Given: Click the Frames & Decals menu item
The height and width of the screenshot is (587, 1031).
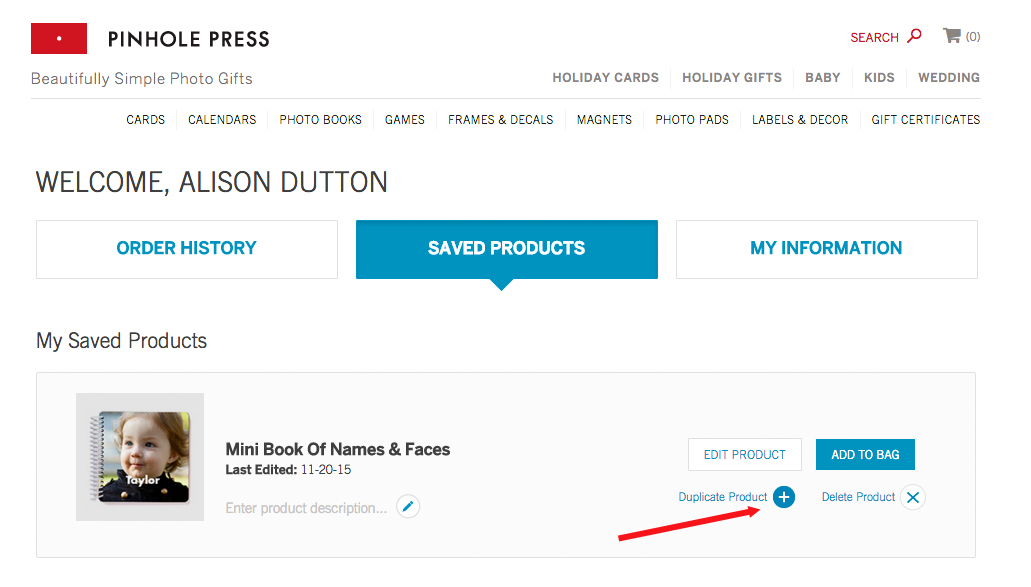Looking at the screenshot, I should [x=500, y=120].
